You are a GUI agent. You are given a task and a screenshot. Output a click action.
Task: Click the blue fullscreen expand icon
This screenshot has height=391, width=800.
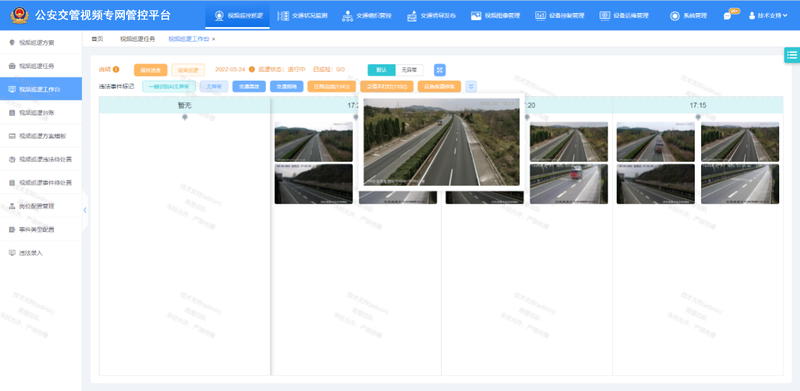440,70
